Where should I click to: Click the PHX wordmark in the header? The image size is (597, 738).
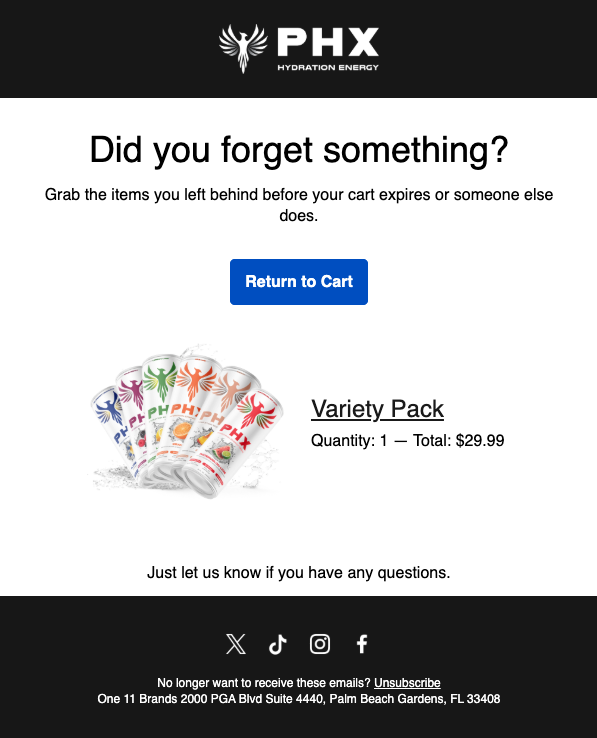[328, 42]
